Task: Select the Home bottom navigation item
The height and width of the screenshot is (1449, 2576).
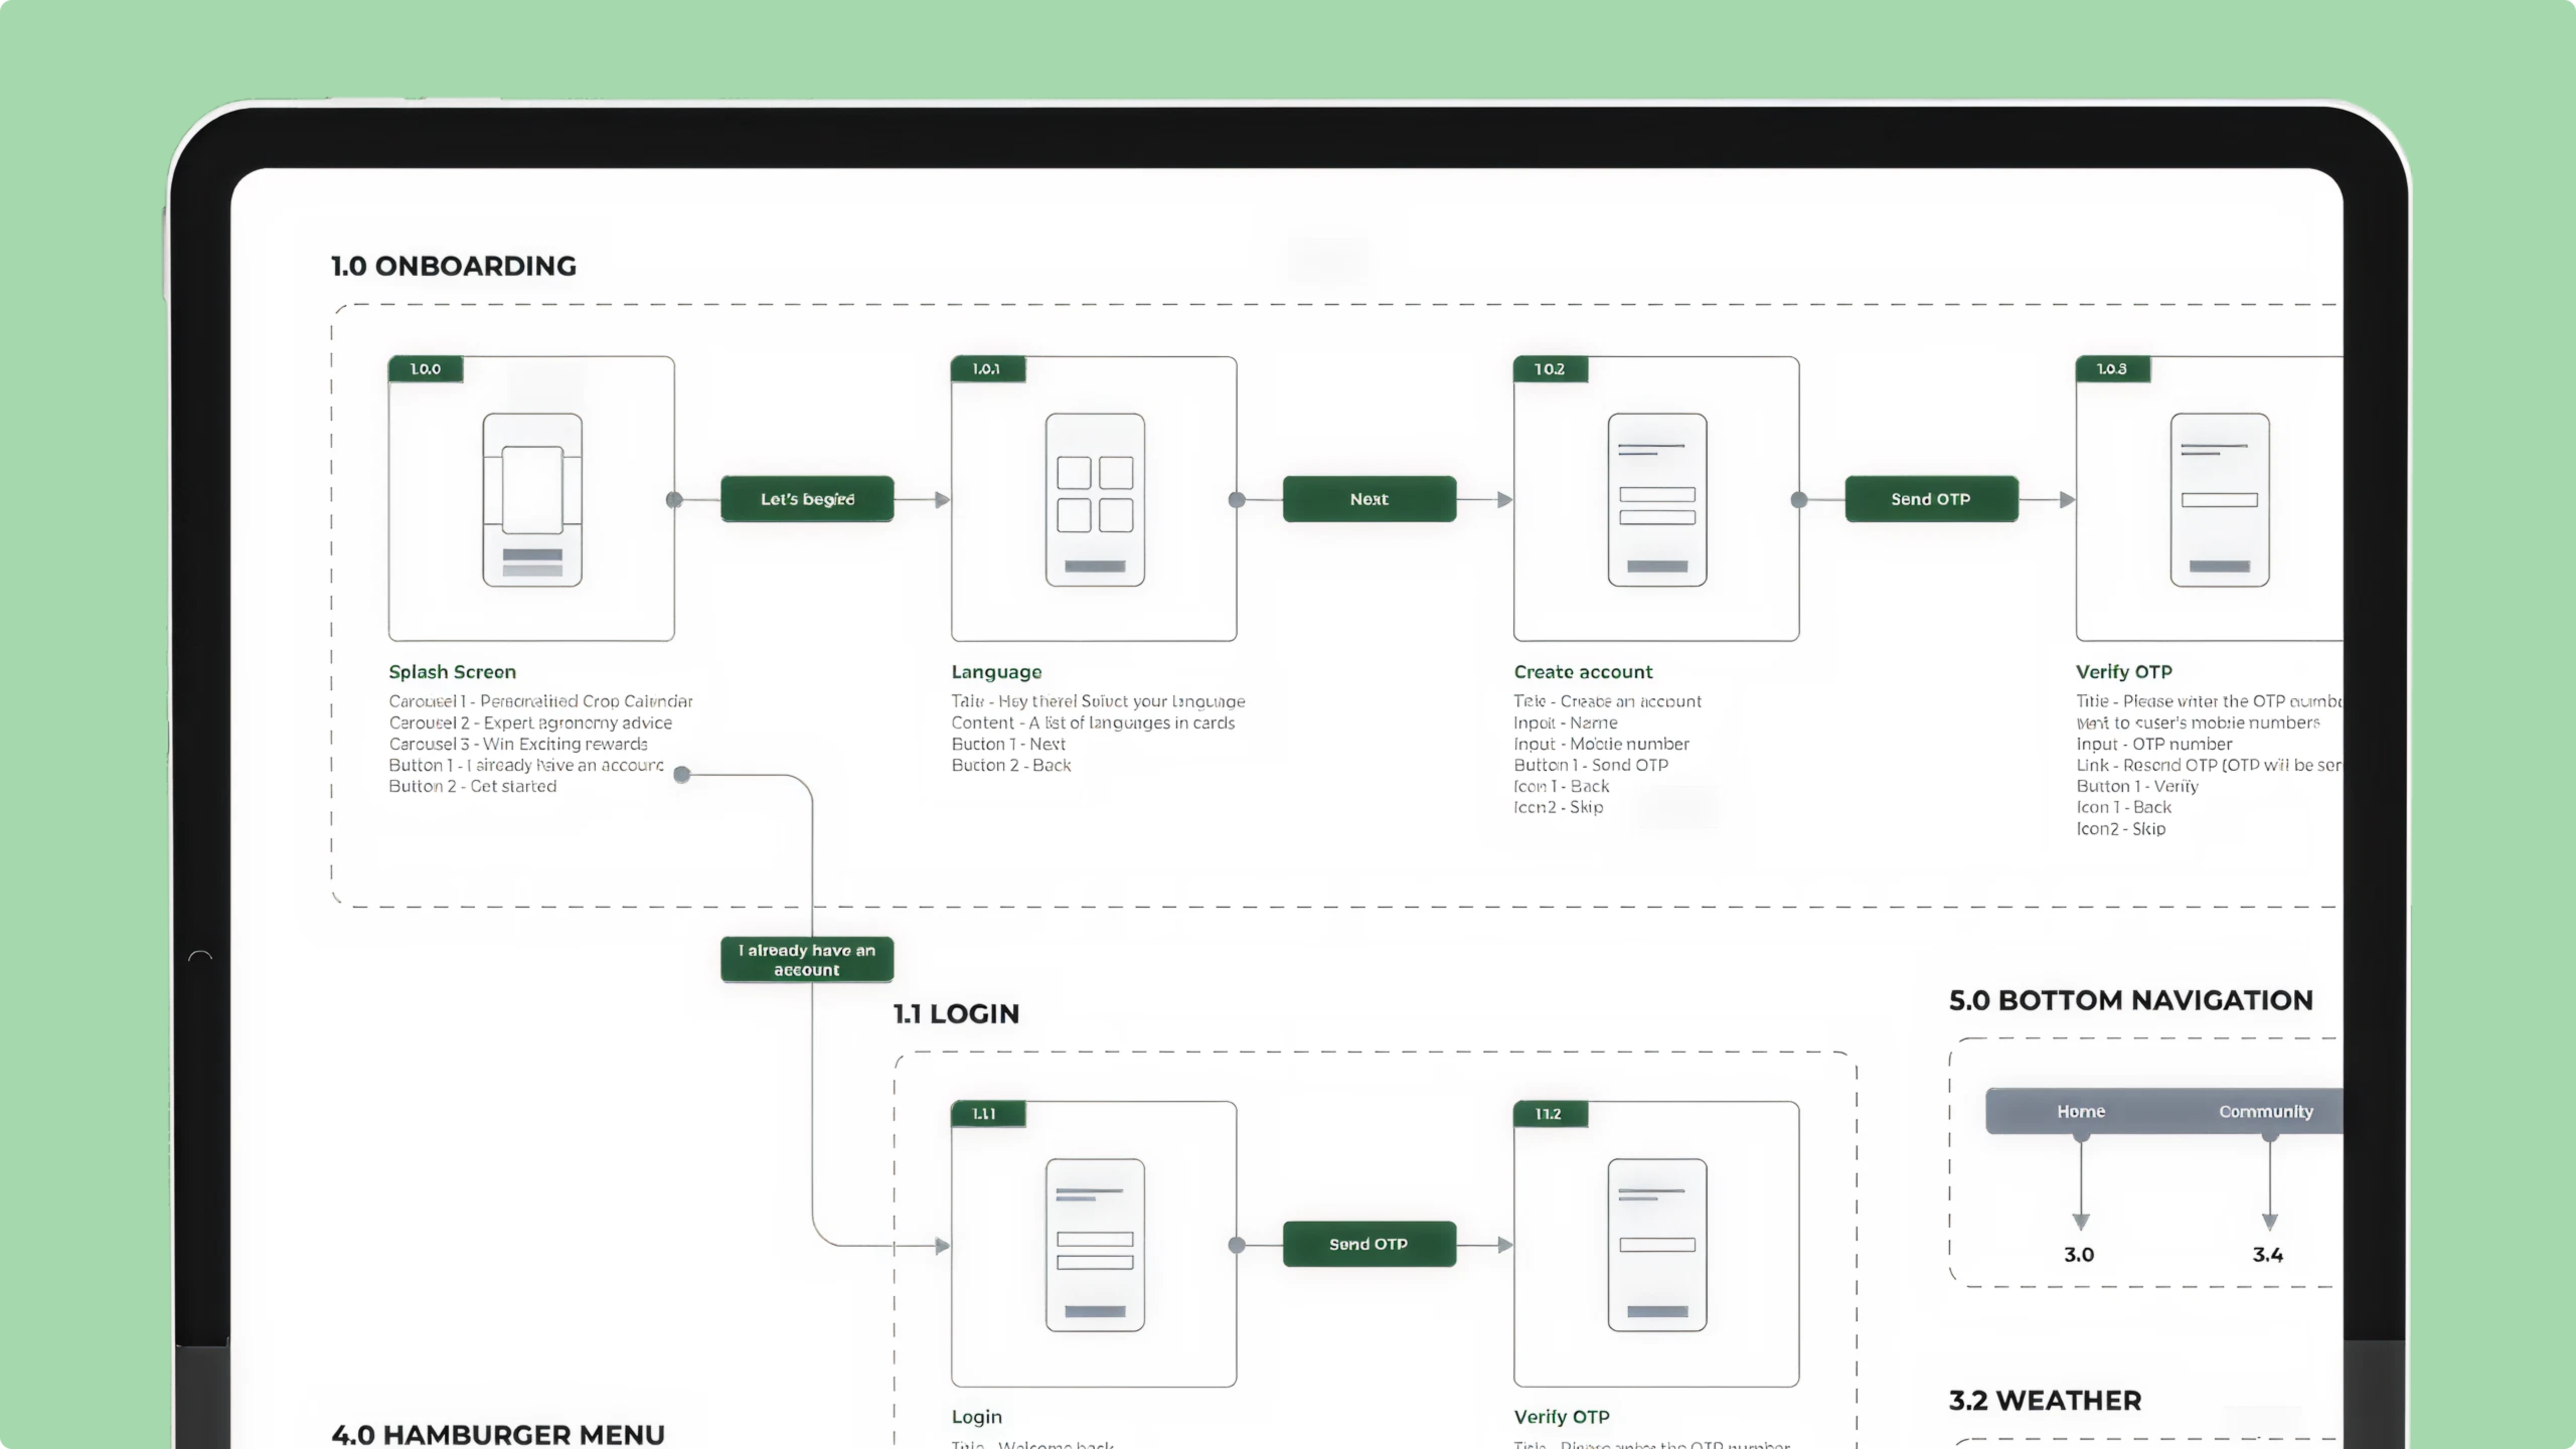Action: coord(2081,1111)
